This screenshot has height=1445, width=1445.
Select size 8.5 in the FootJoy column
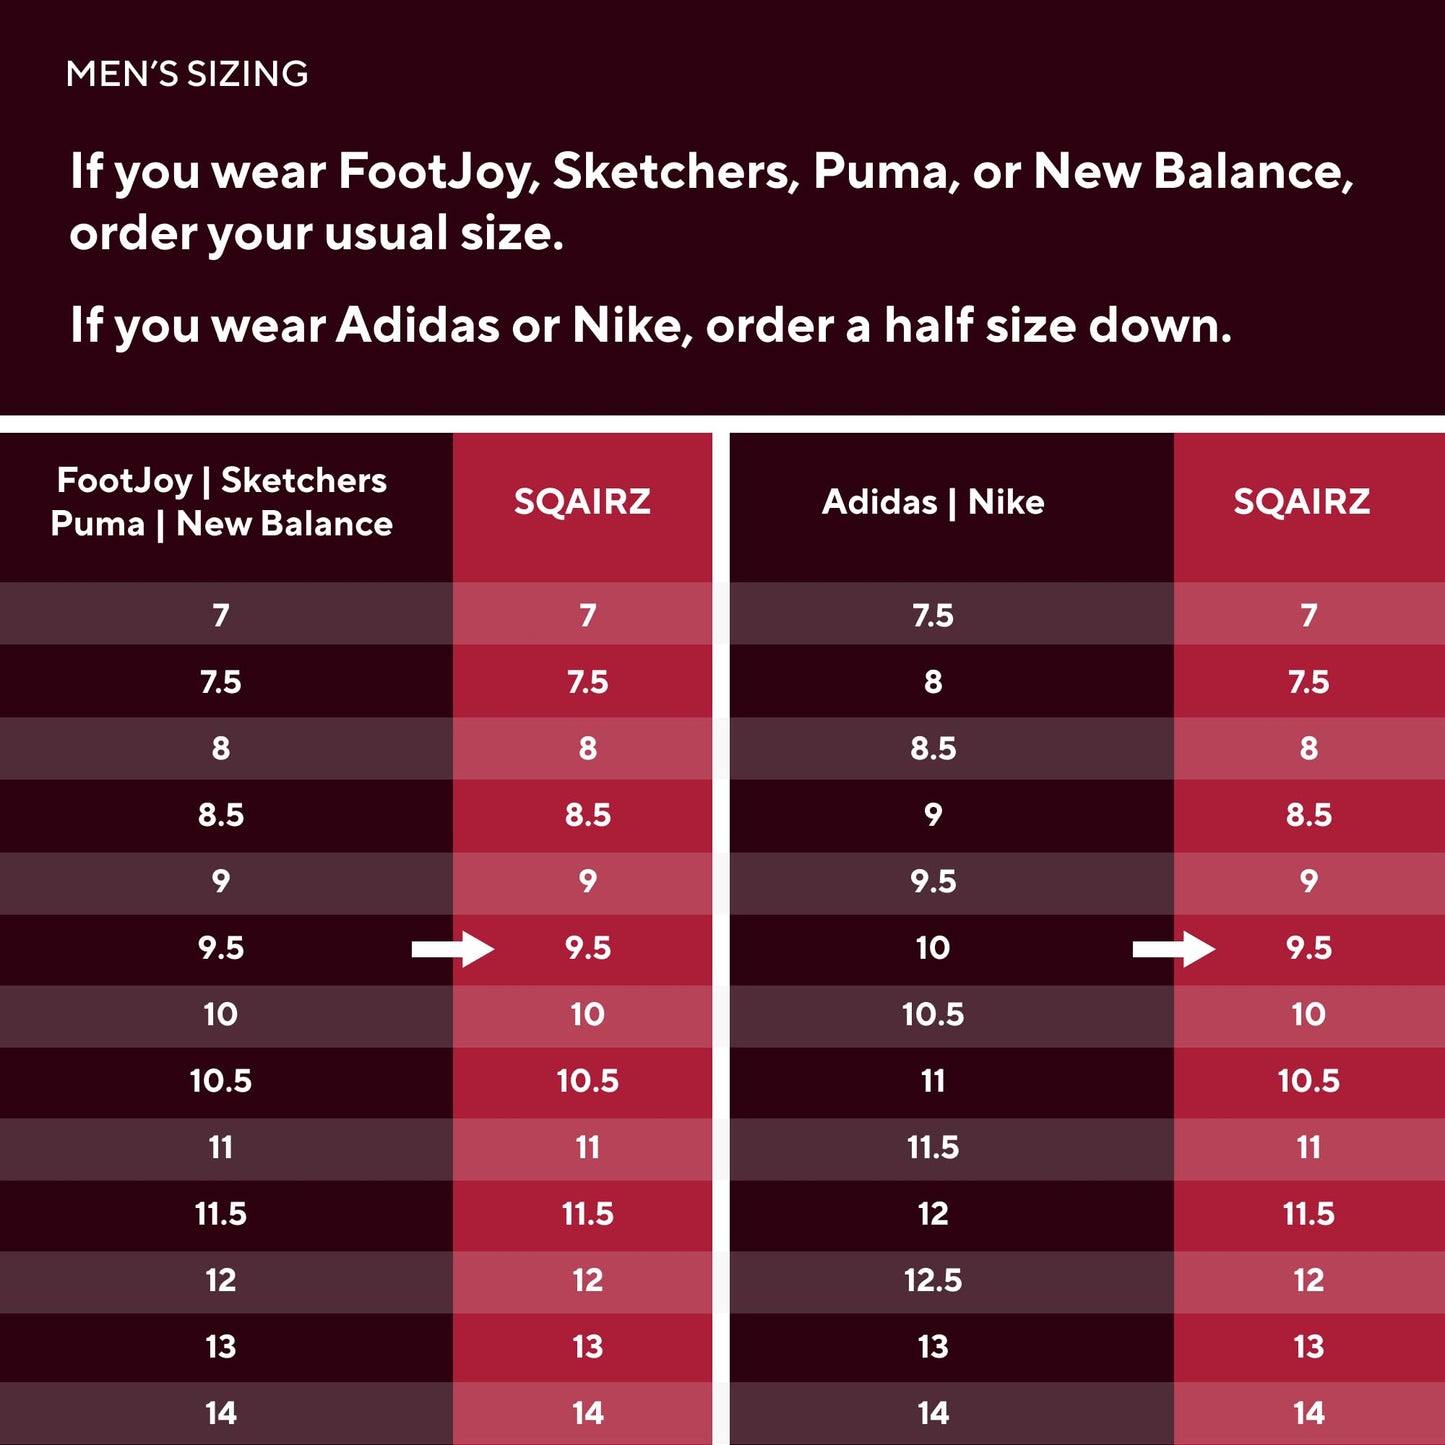coord(221,815)
